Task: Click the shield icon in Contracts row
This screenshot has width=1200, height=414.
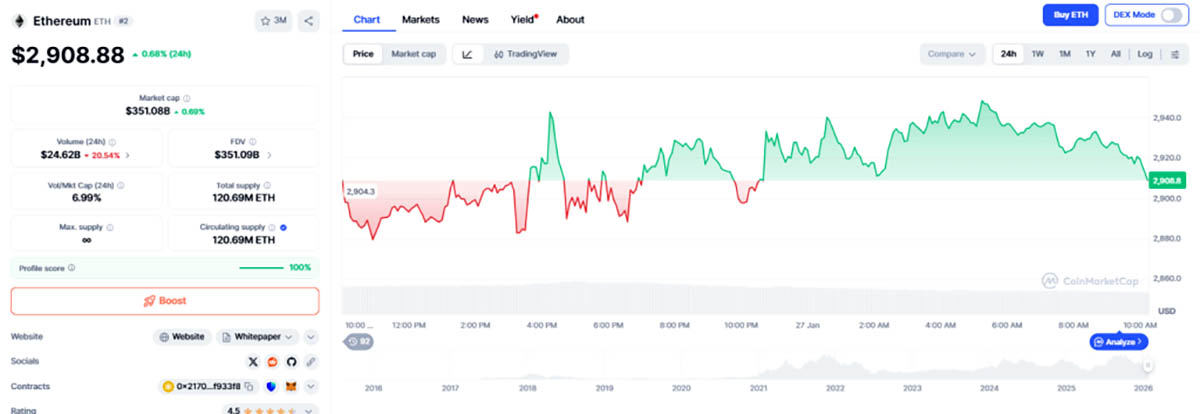Action: pyautogui.click(x=271, y=386)
